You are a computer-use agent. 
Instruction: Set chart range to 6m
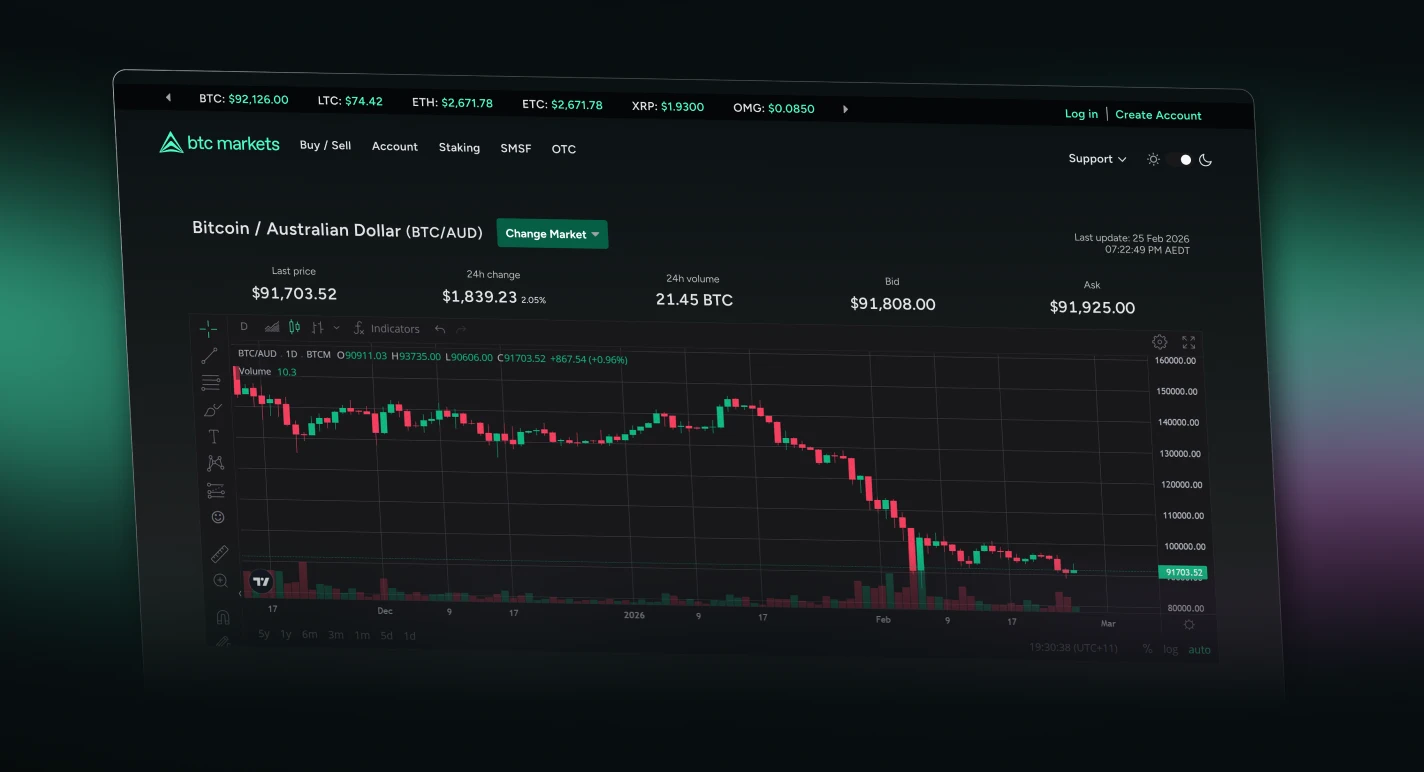point(310,634)
